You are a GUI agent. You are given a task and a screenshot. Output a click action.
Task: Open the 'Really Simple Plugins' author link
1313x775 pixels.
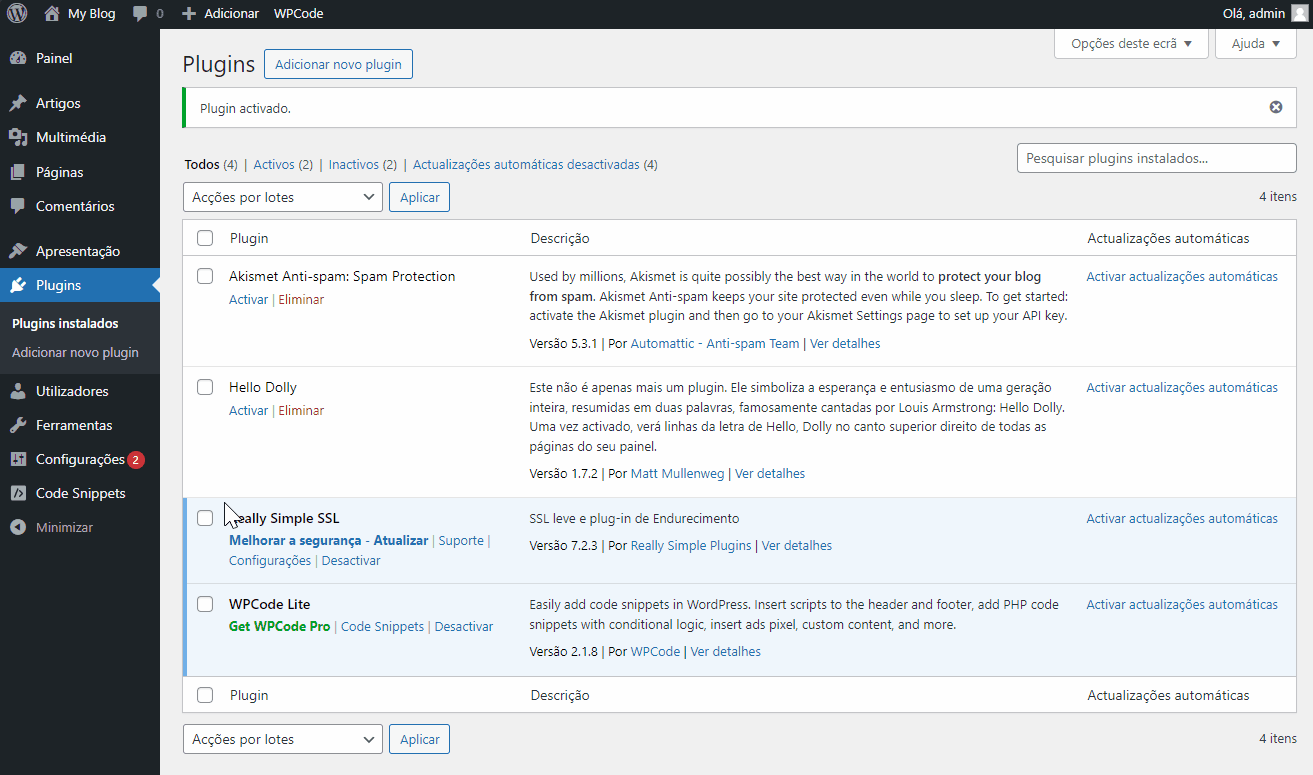(691, 546)
